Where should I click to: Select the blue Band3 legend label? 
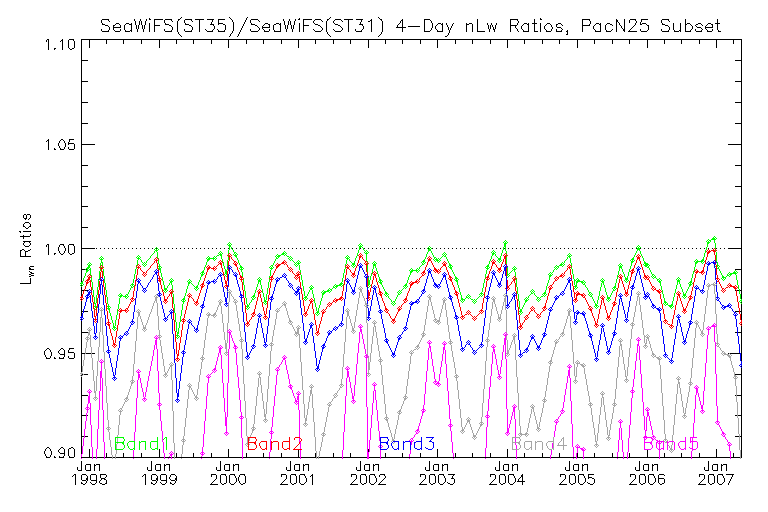click(x=407, y=444)
